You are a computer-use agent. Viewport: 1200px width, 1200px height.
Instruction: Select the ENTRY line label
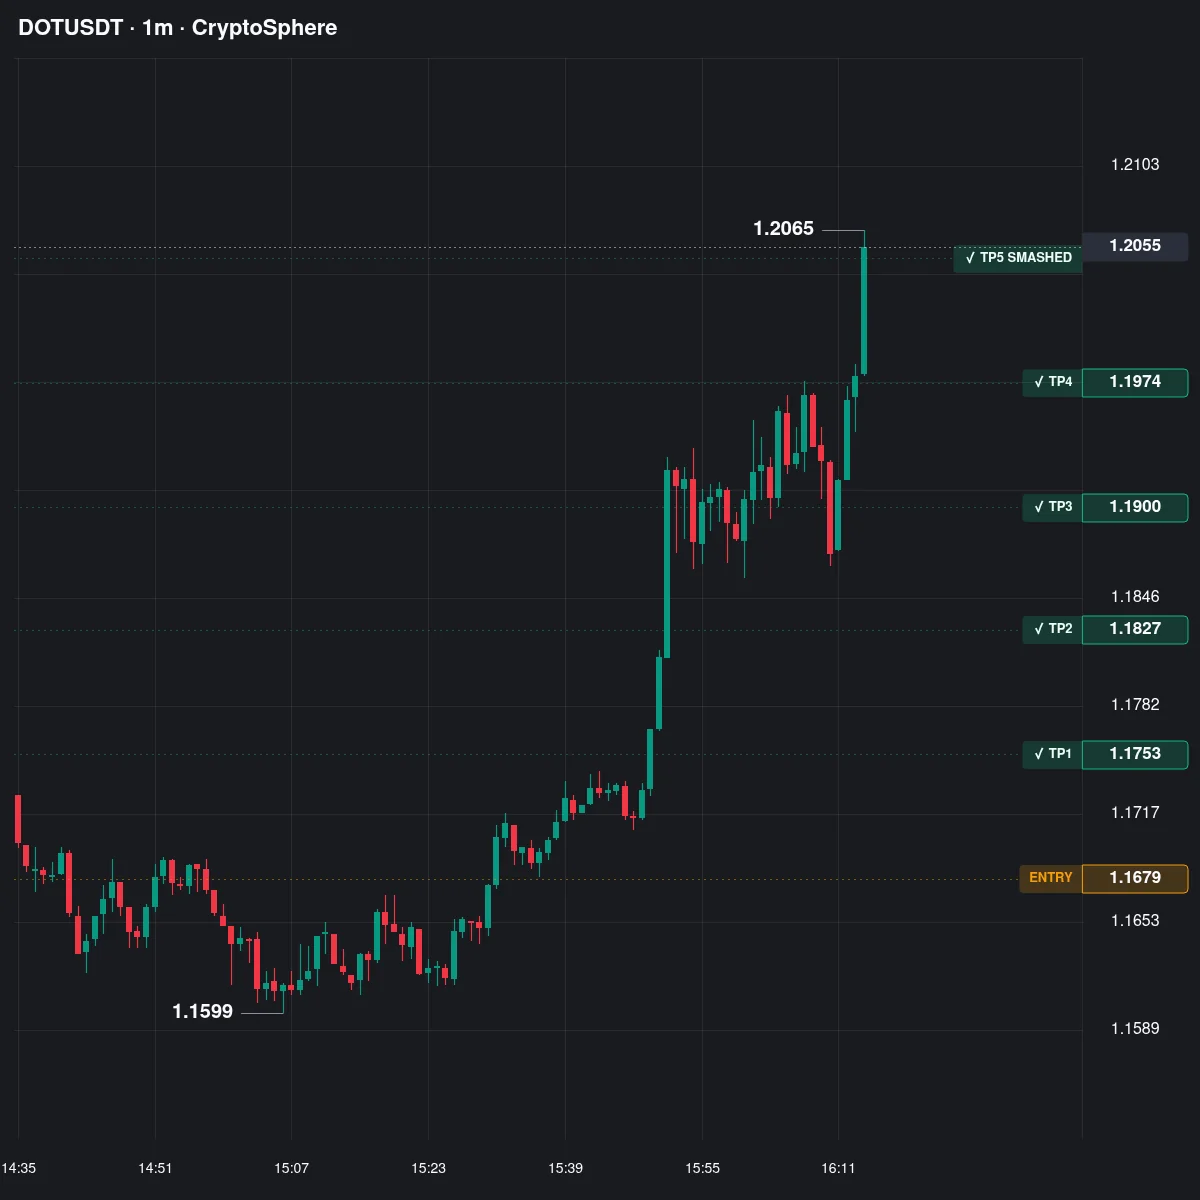tap(1050, 878)
